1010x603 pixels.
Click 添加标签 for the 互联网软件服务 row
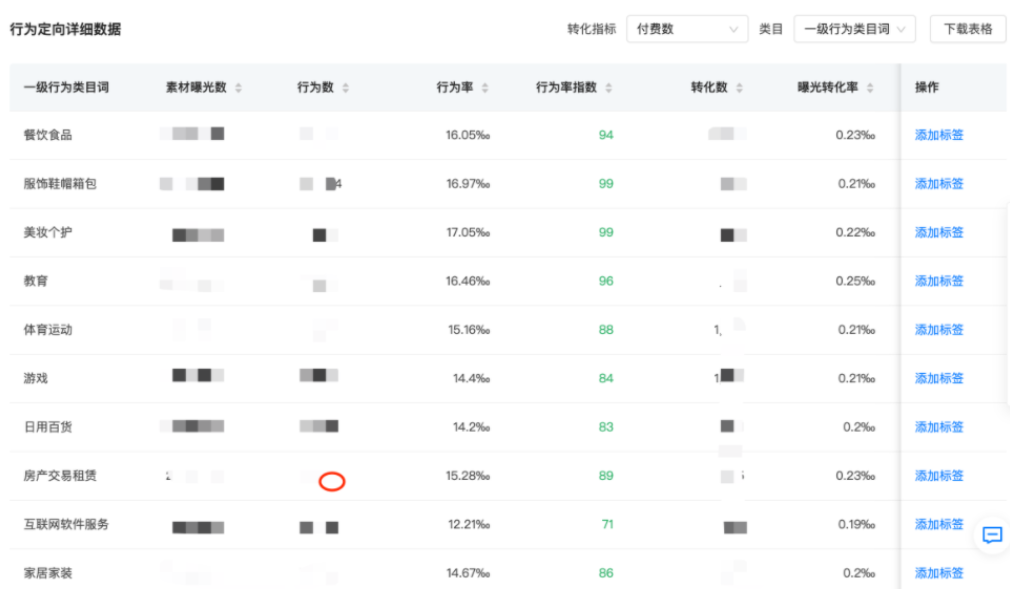point(937,524)
